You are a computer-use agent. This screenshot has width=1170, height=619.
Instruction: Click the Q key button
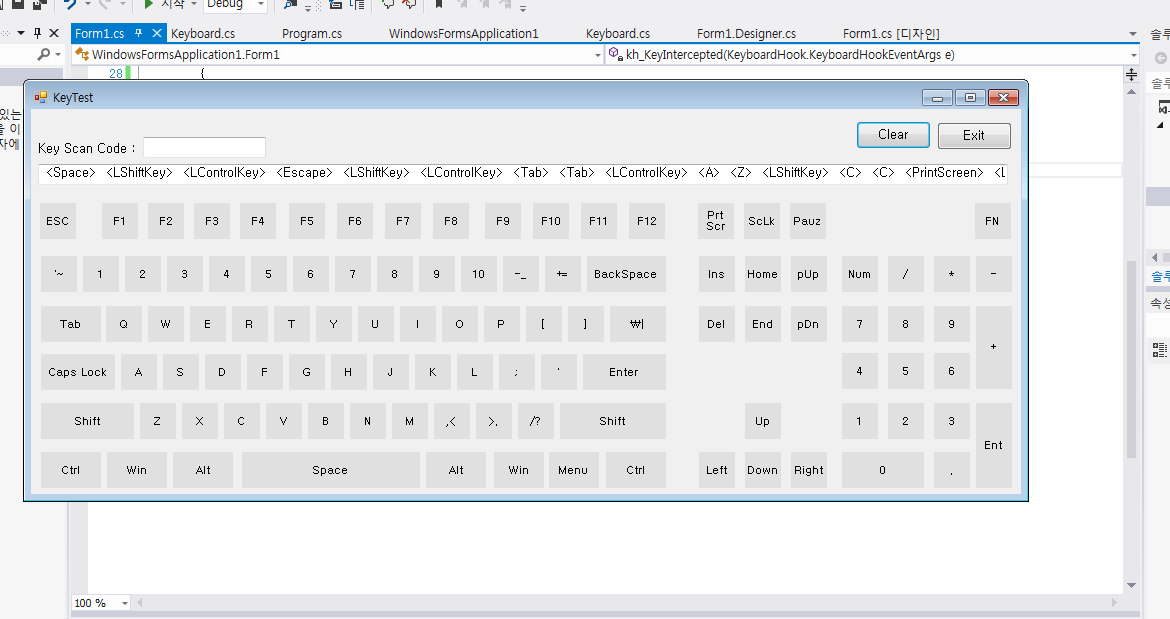click(124, 324)
